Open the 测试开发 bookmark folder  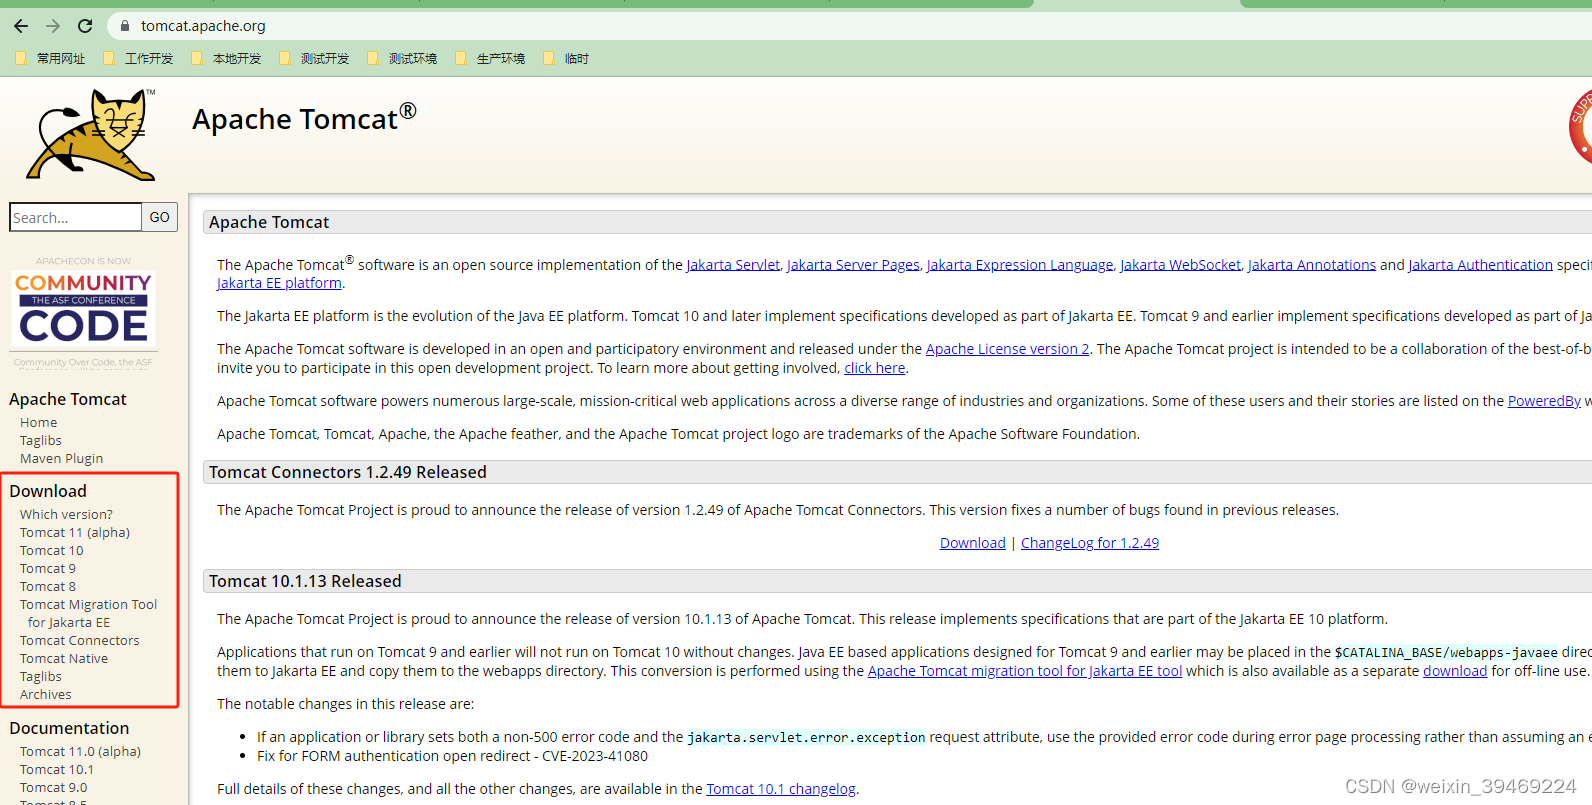[x=314, y=59]
